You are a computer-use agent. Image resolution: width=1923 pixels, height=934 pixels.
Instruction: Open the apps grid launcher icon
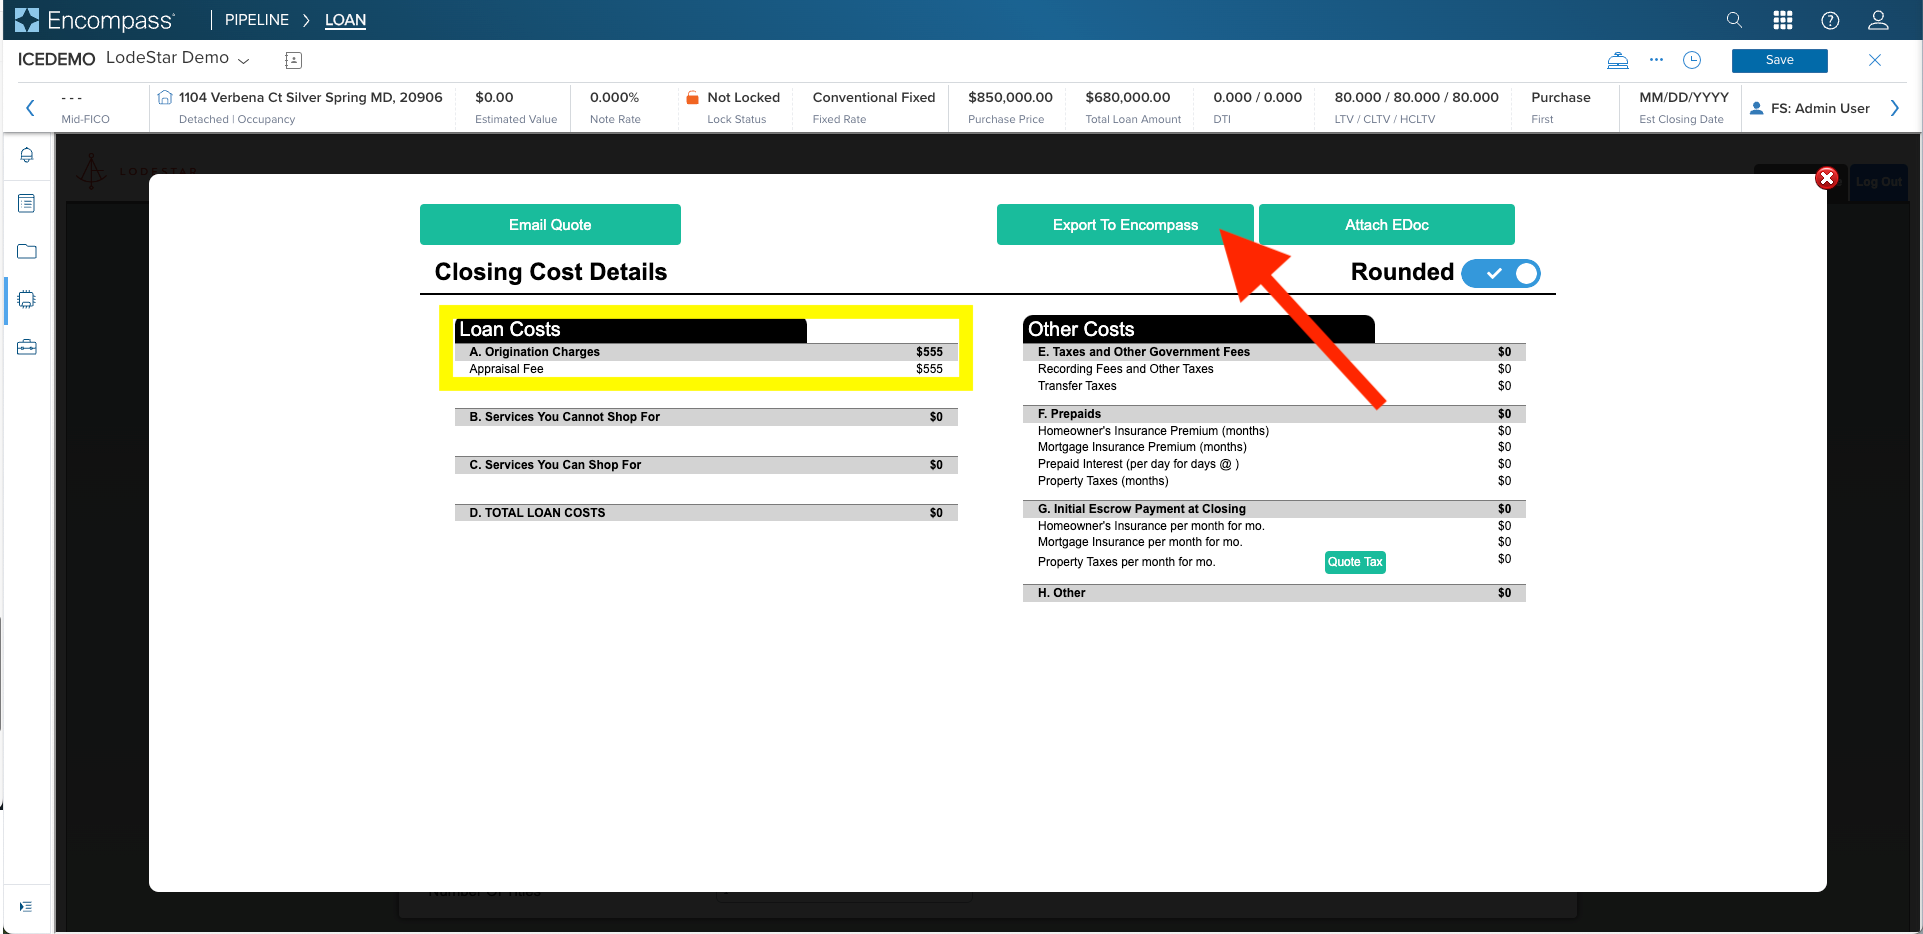1783,20
